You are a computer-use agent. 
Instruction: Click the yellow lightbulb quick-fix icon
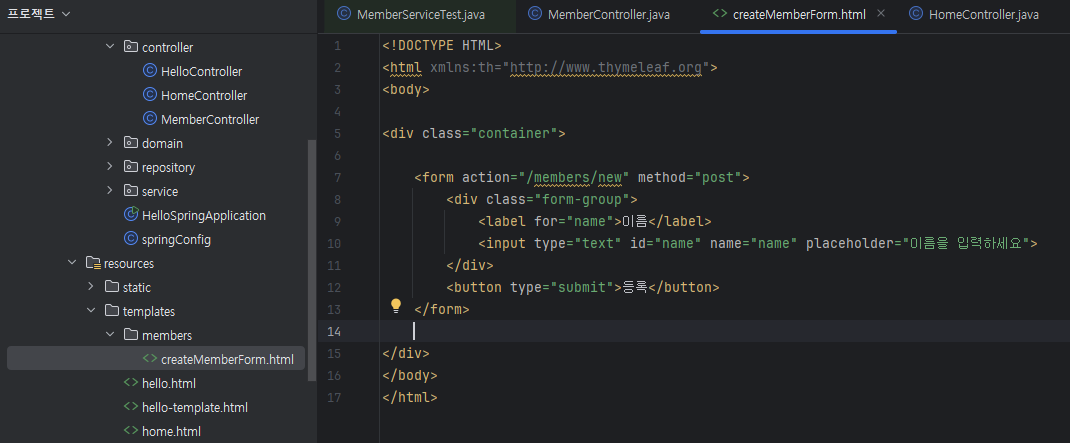(x=396, y=306)
